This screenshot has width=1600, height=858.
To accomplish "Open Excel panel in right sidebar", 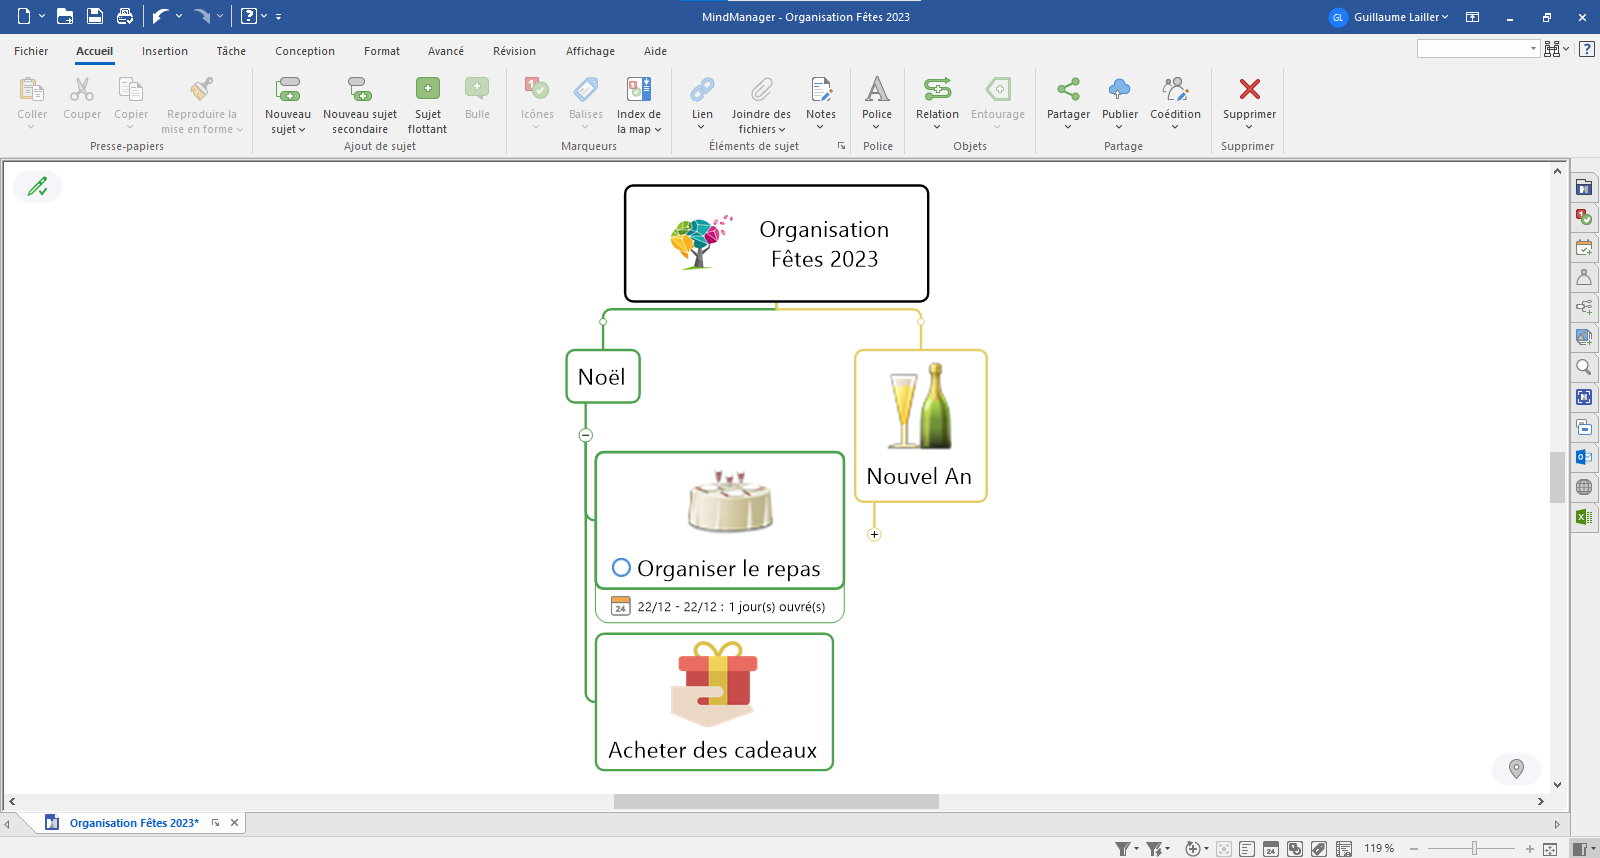I will coord(1584,517).
